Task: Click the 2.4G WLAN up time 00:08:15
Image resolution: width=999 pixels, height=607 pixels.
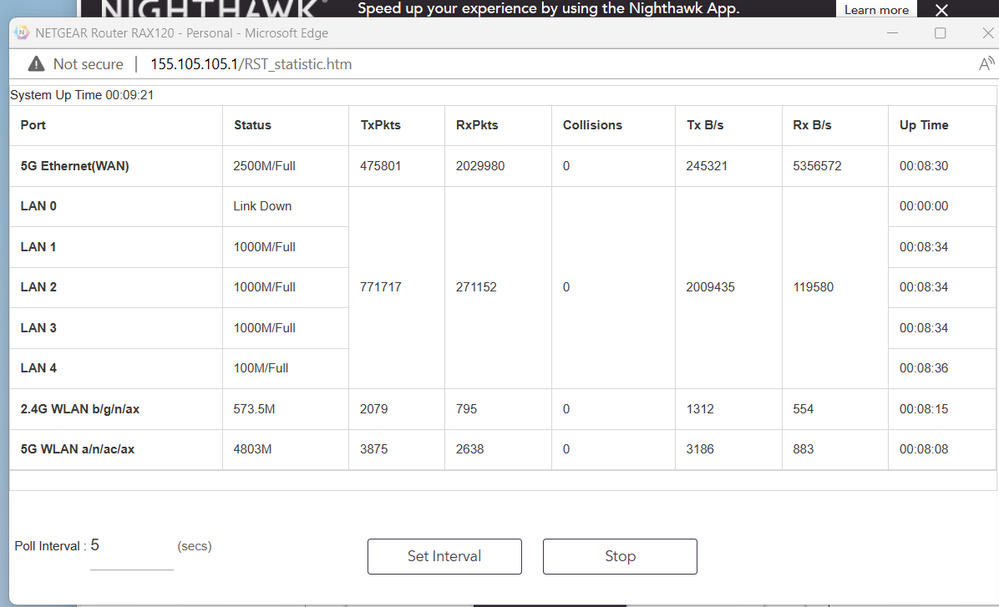Action: click(x=924, y=409)
